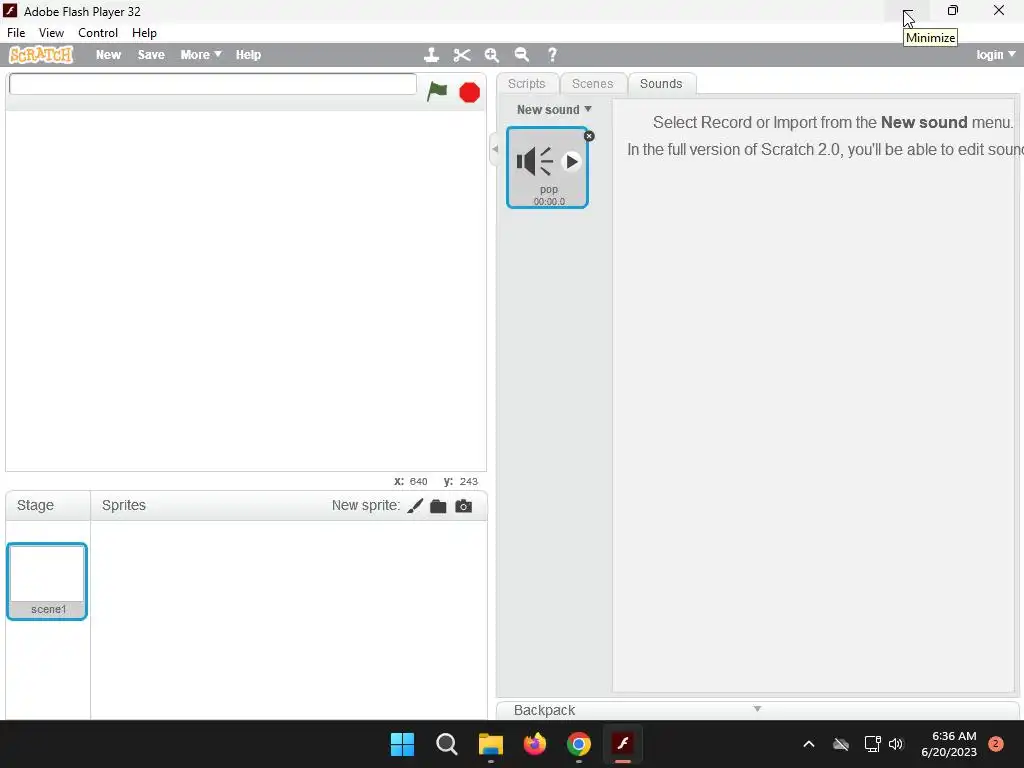Collapse the stage with the small arrow handle
Image resolution: width=1024 pixels, height=768 pixels.
(494, 149)
